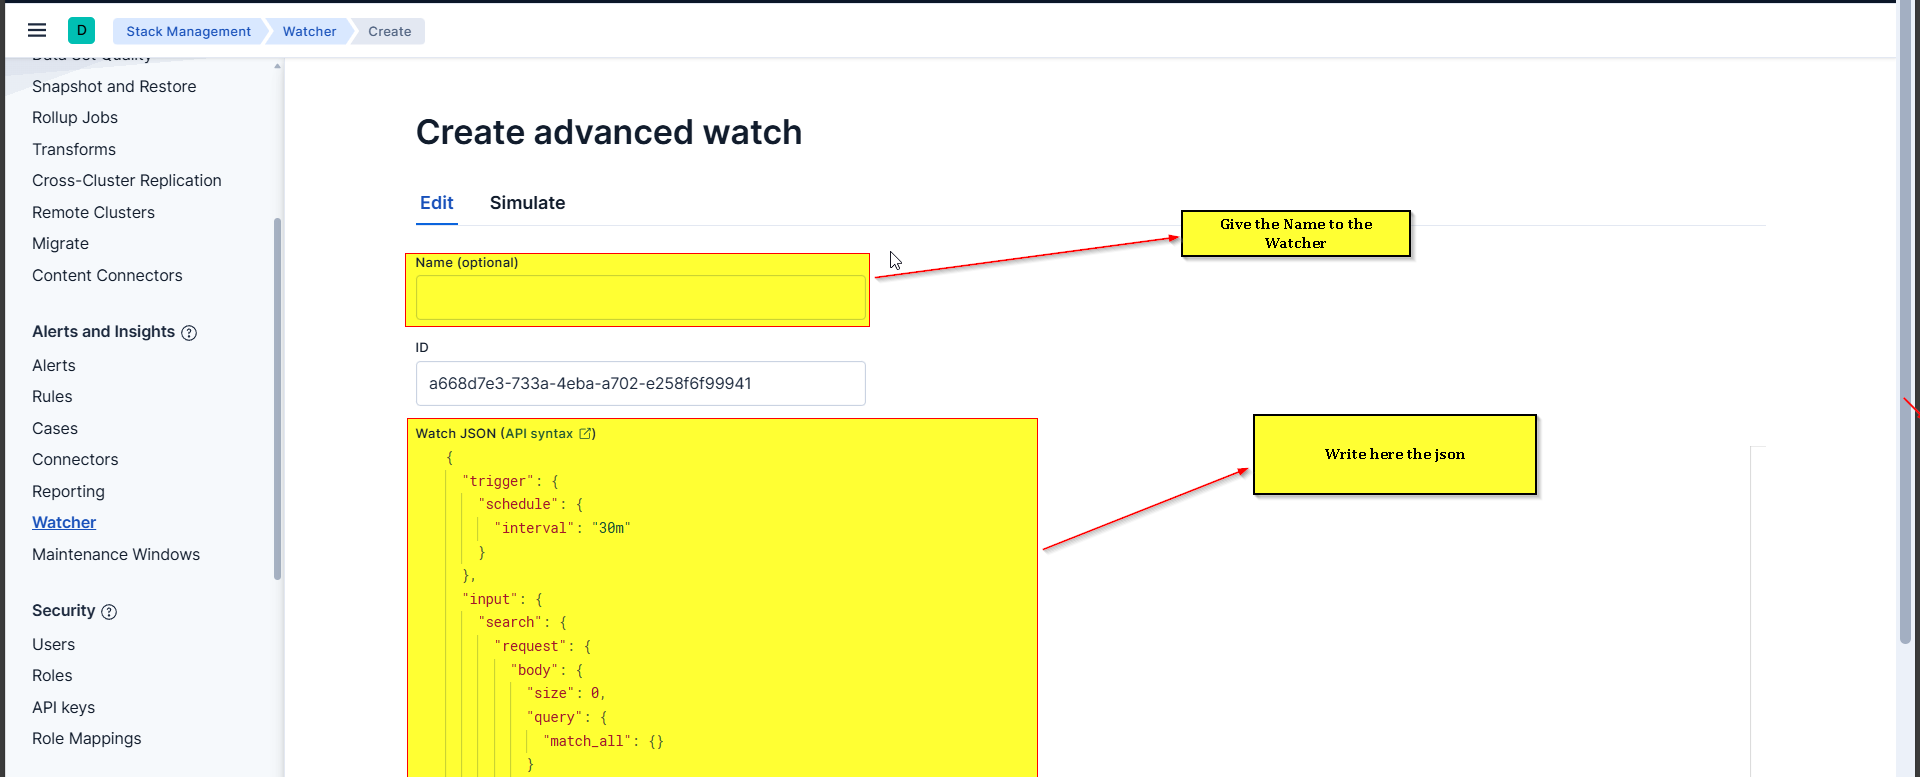Image resolution: width=1920 pixels, height=777 pixels.
Task: Open Snapshot and Restore in sidebar
Action: 114,87
